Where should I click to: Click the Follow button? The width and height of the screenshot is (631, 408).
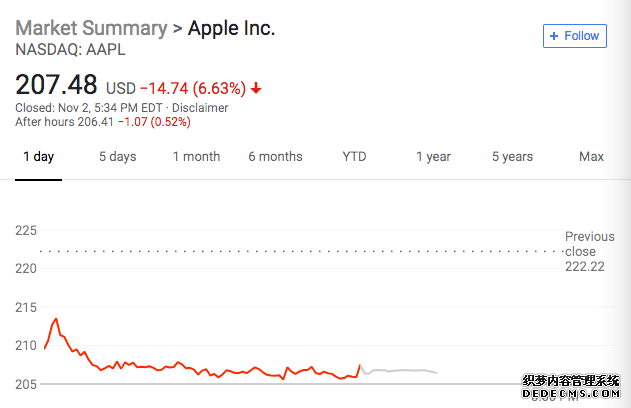[575, 36]
